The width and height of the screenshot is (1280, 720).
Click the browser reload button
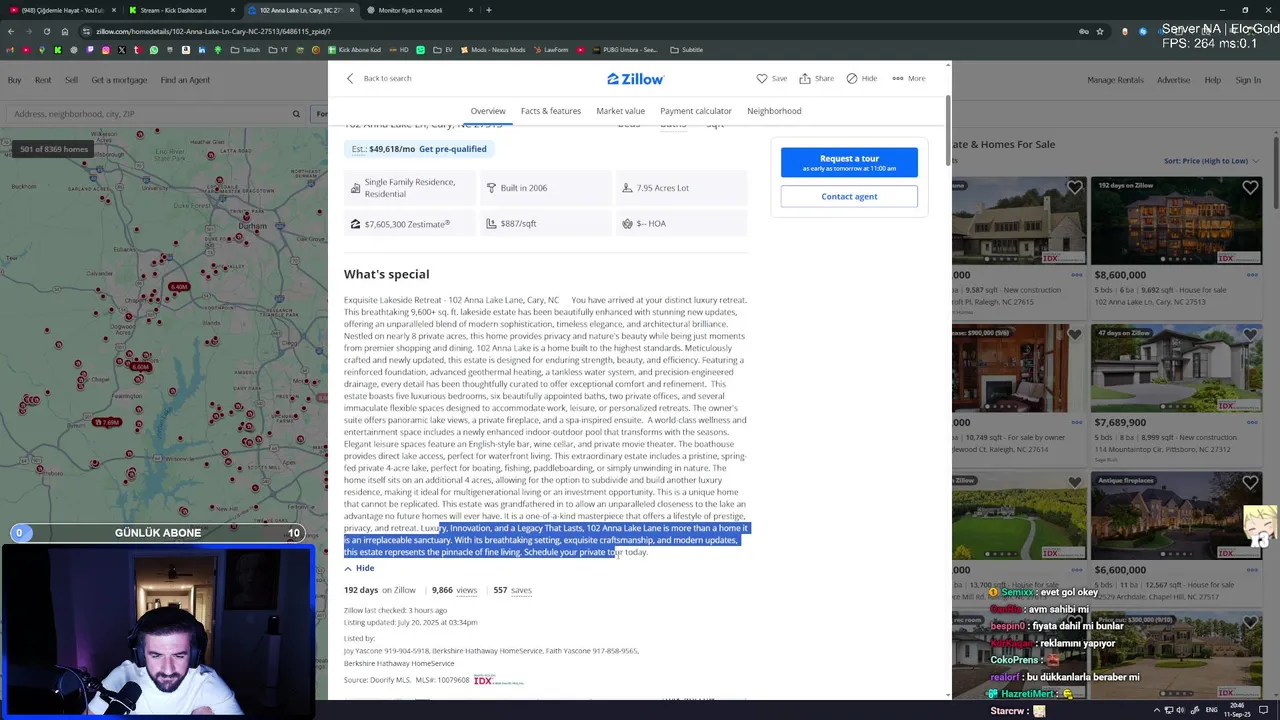tap(46, 31)
